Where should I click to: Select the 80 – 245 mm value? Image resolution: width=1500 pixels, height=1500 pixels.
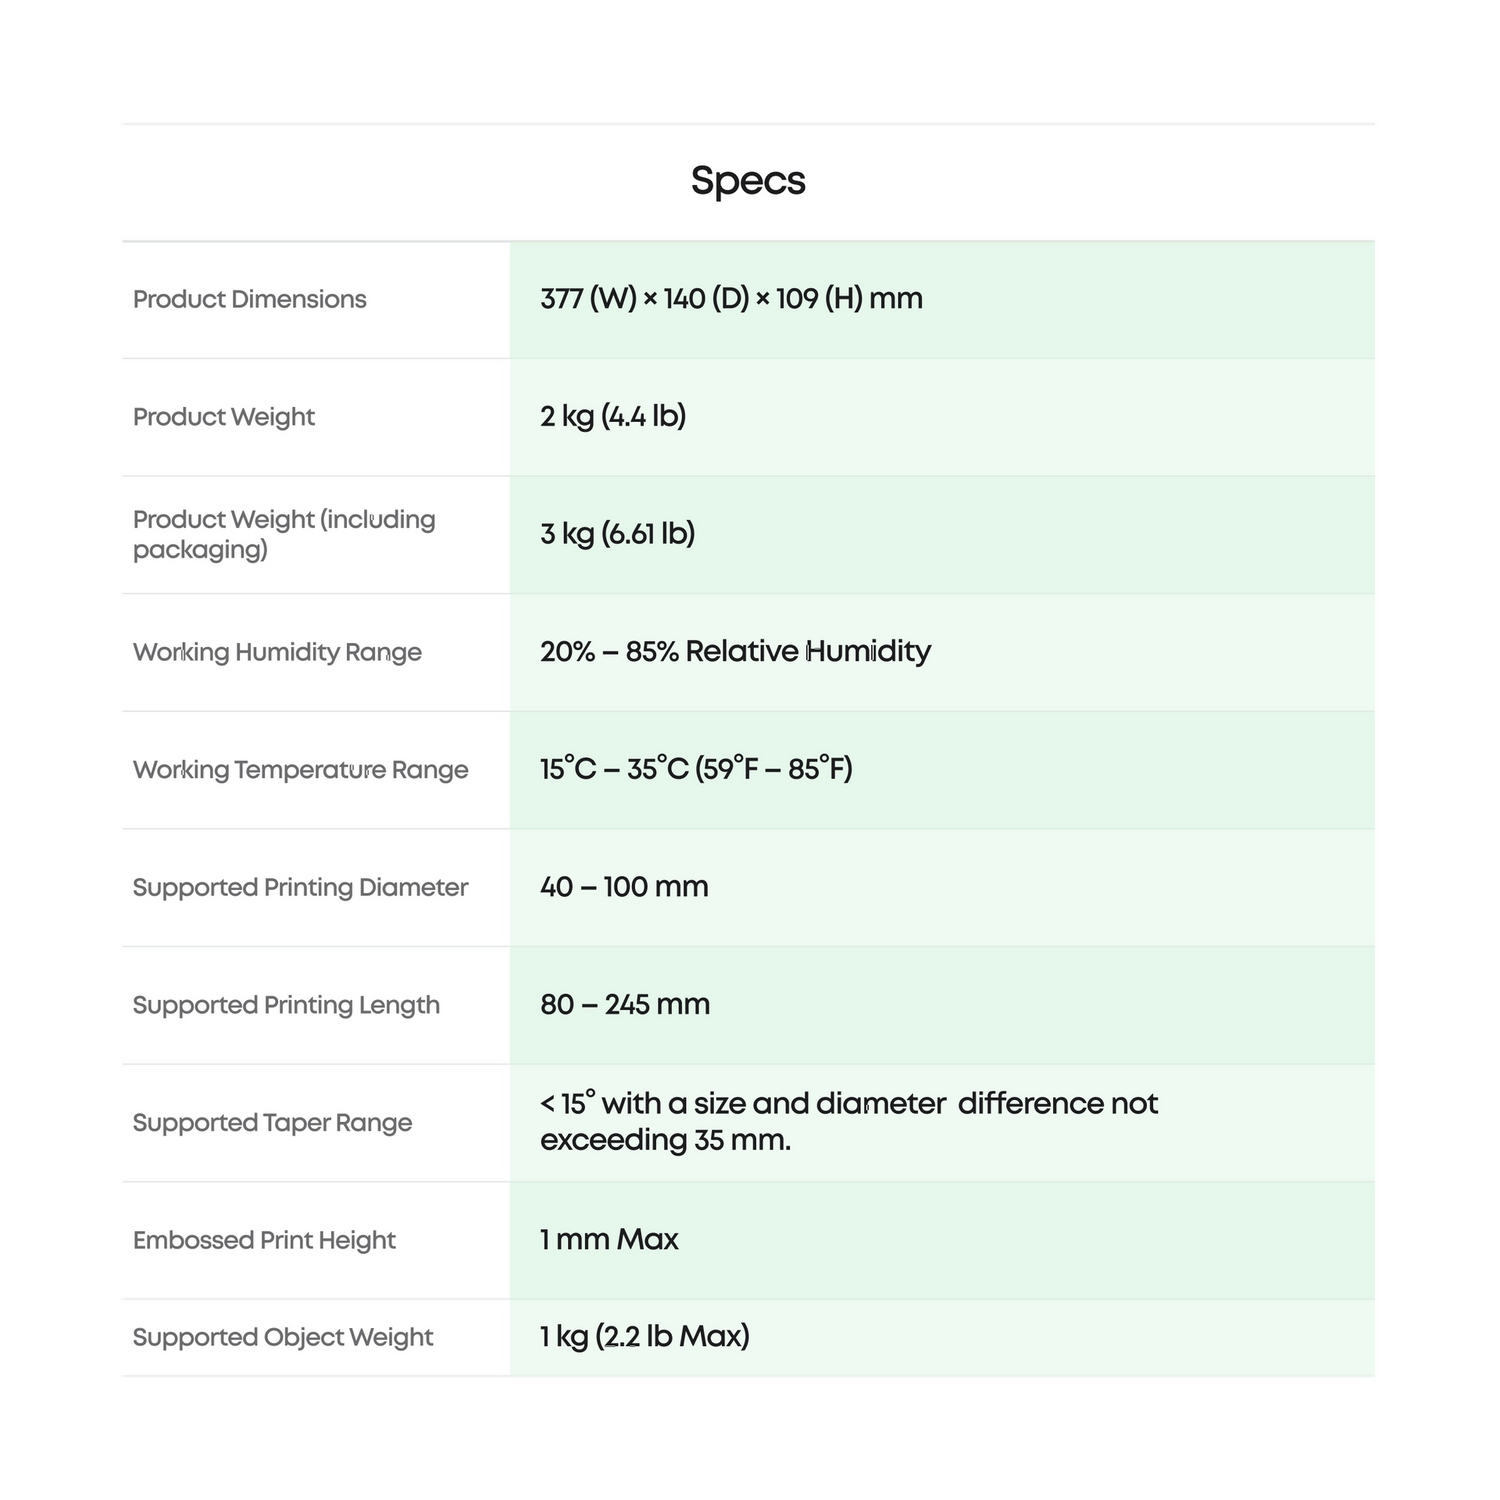pos(625,1004)
